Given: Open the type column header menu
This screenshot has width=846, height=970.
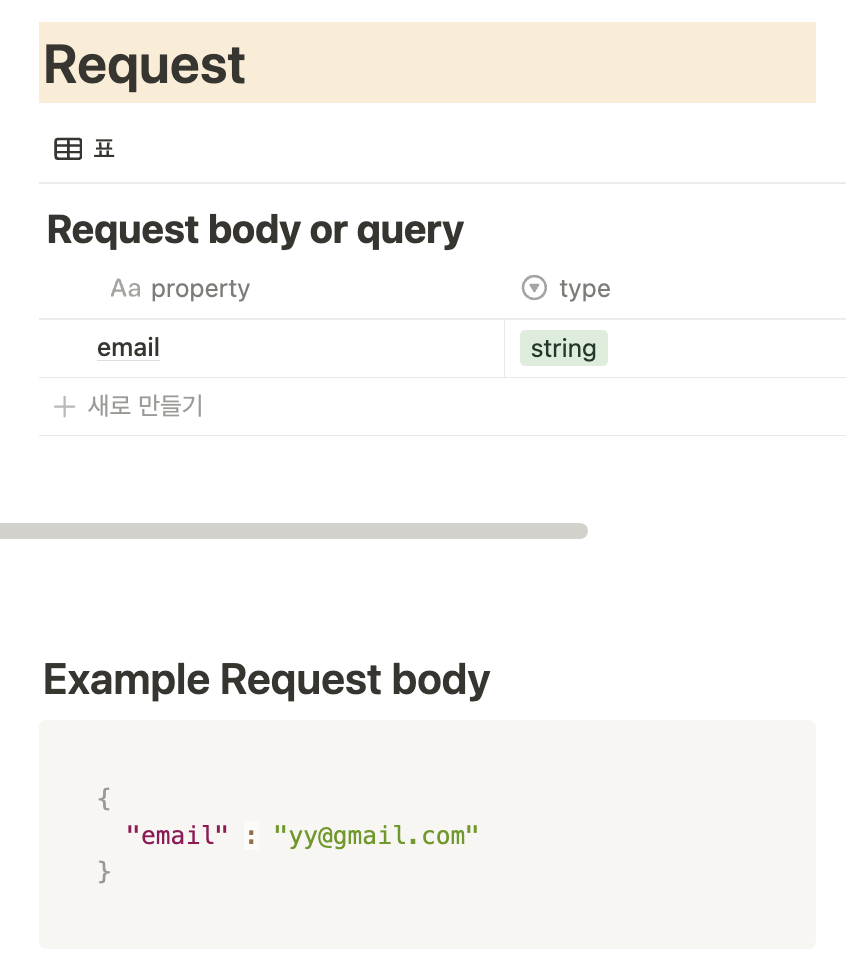Looking at the screenshot, I should click(x=585, y=289).
